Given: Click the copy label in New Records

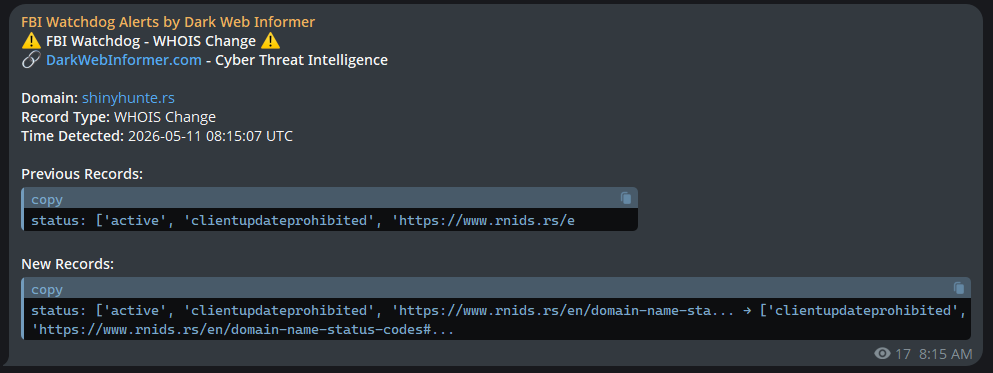Looking at the screenshot, I should coord(47,289).
